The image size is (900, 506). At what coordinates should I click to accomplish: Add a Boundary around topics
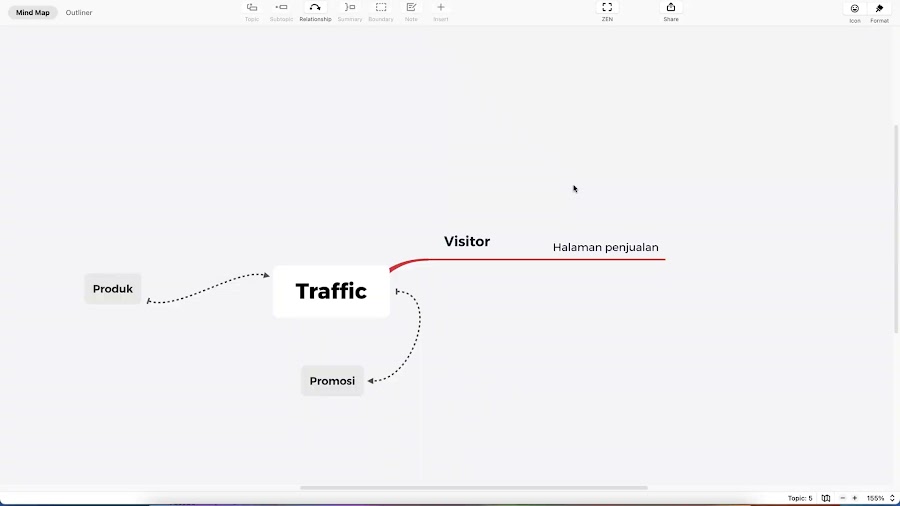[x=381, y=12]
